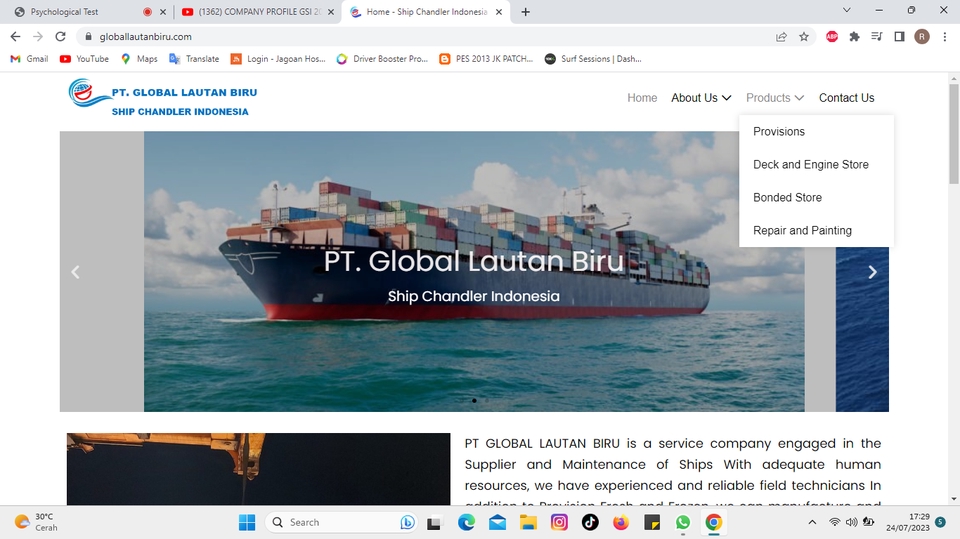Open the Translate bookmark

pyautogui.click(x=194, y=59)
